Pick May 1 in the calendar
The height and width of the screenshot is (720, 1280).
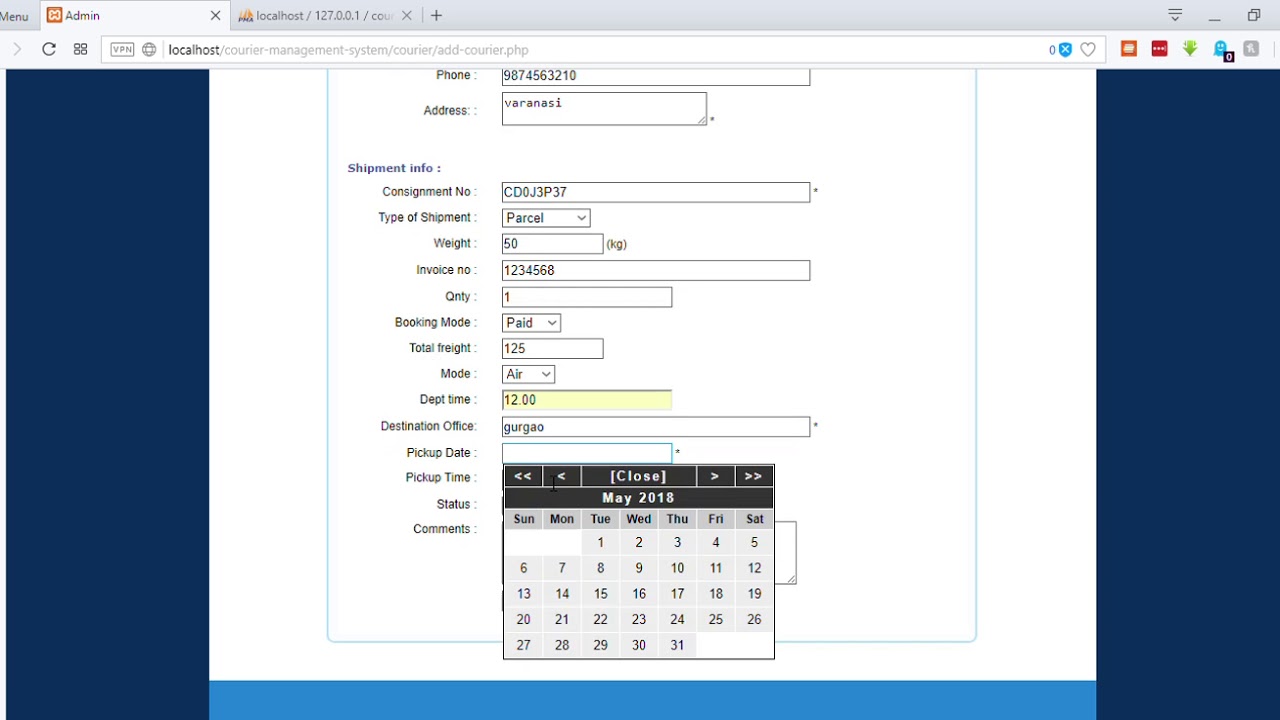[600, 542]
